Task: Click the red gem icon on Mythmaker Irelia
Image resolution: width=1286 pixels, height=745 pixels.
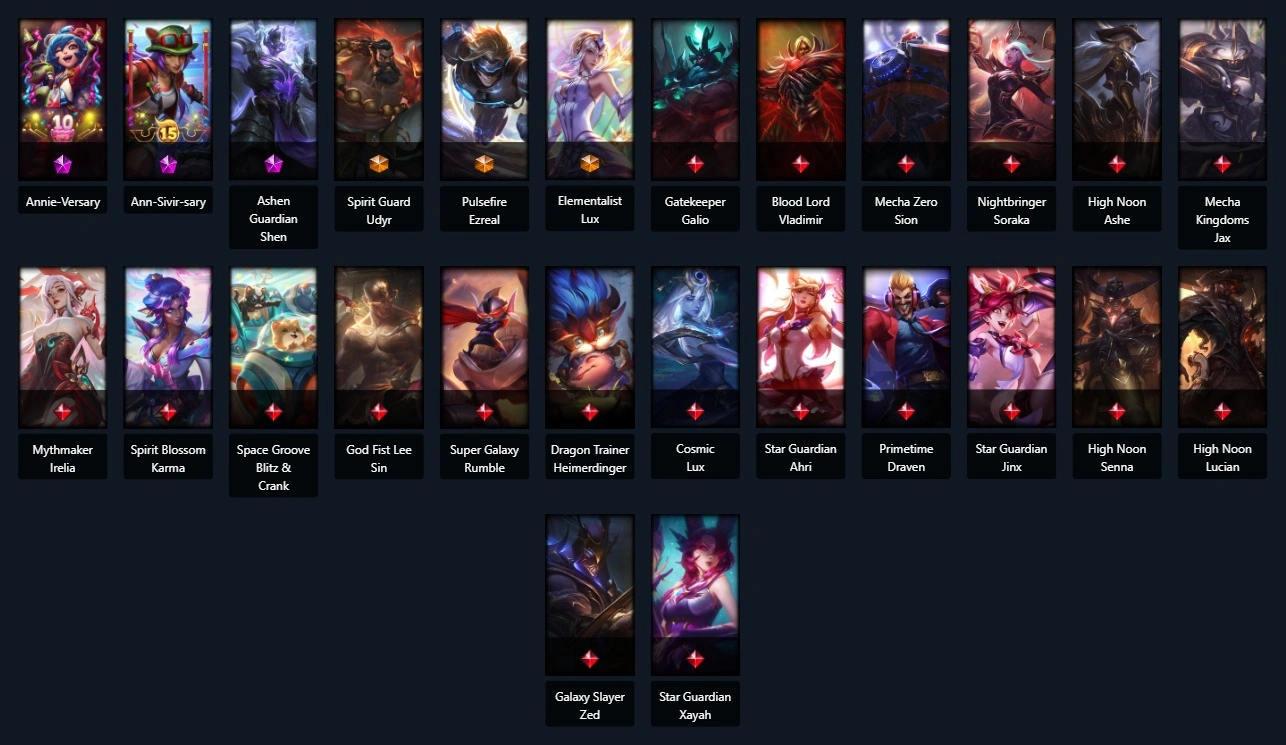Action: point(62,412)
